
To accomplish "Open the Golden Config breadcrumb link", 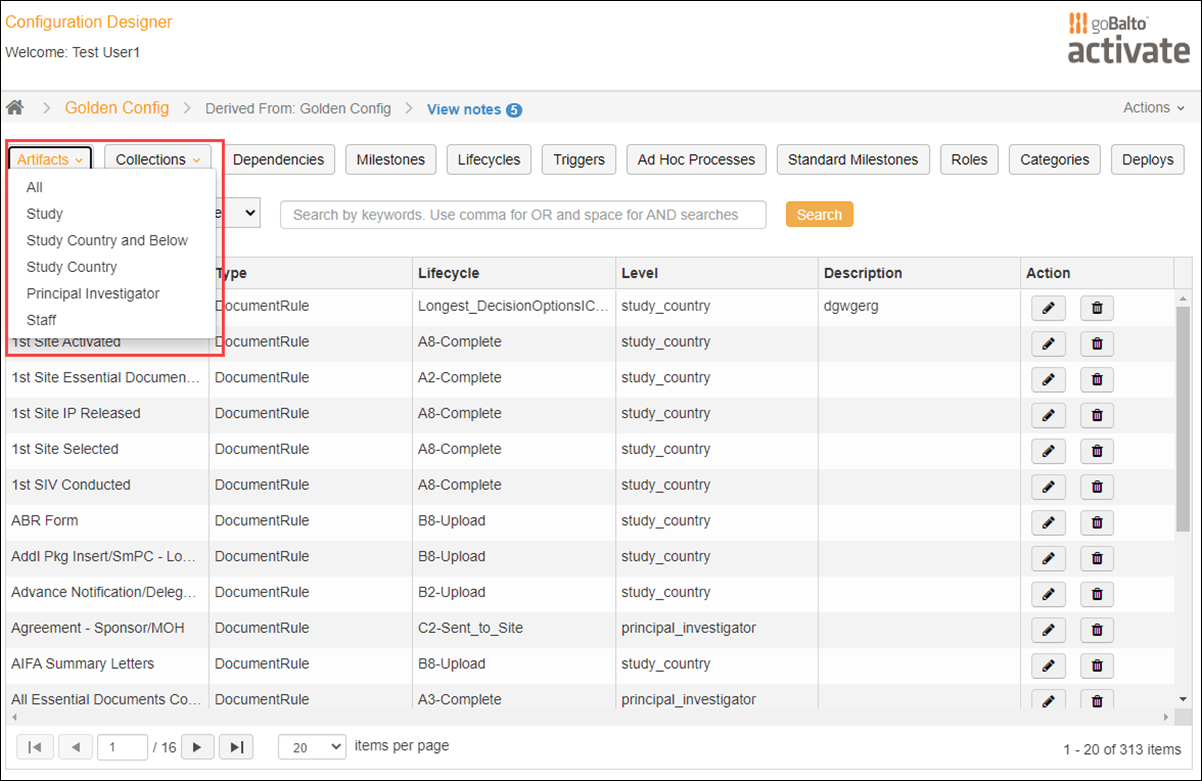I will [117, 108].
